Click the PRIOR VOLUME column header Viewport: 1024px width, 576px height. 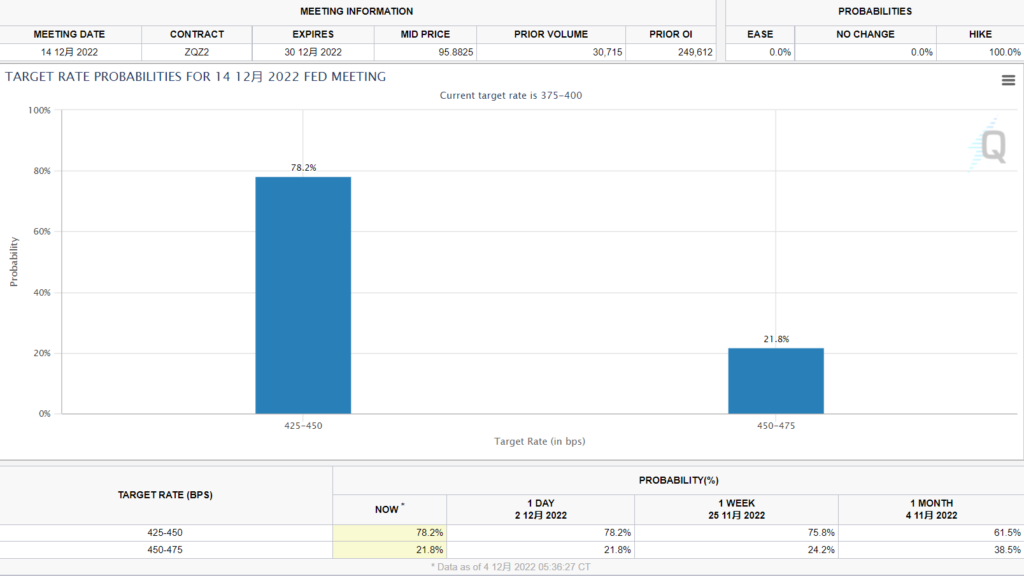point(550,34)
